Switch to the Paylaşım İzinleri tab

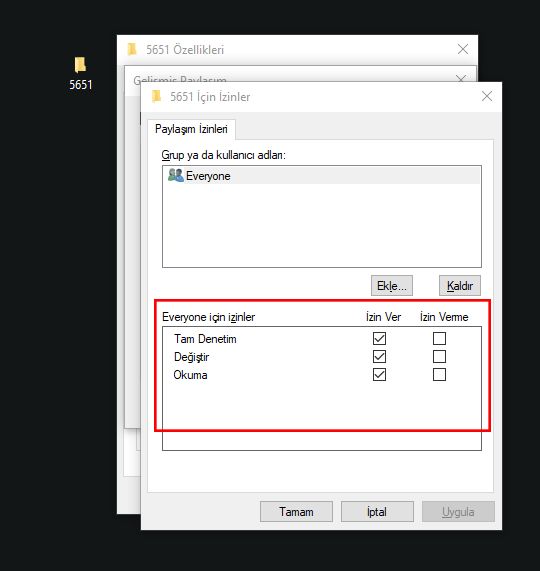191,129
